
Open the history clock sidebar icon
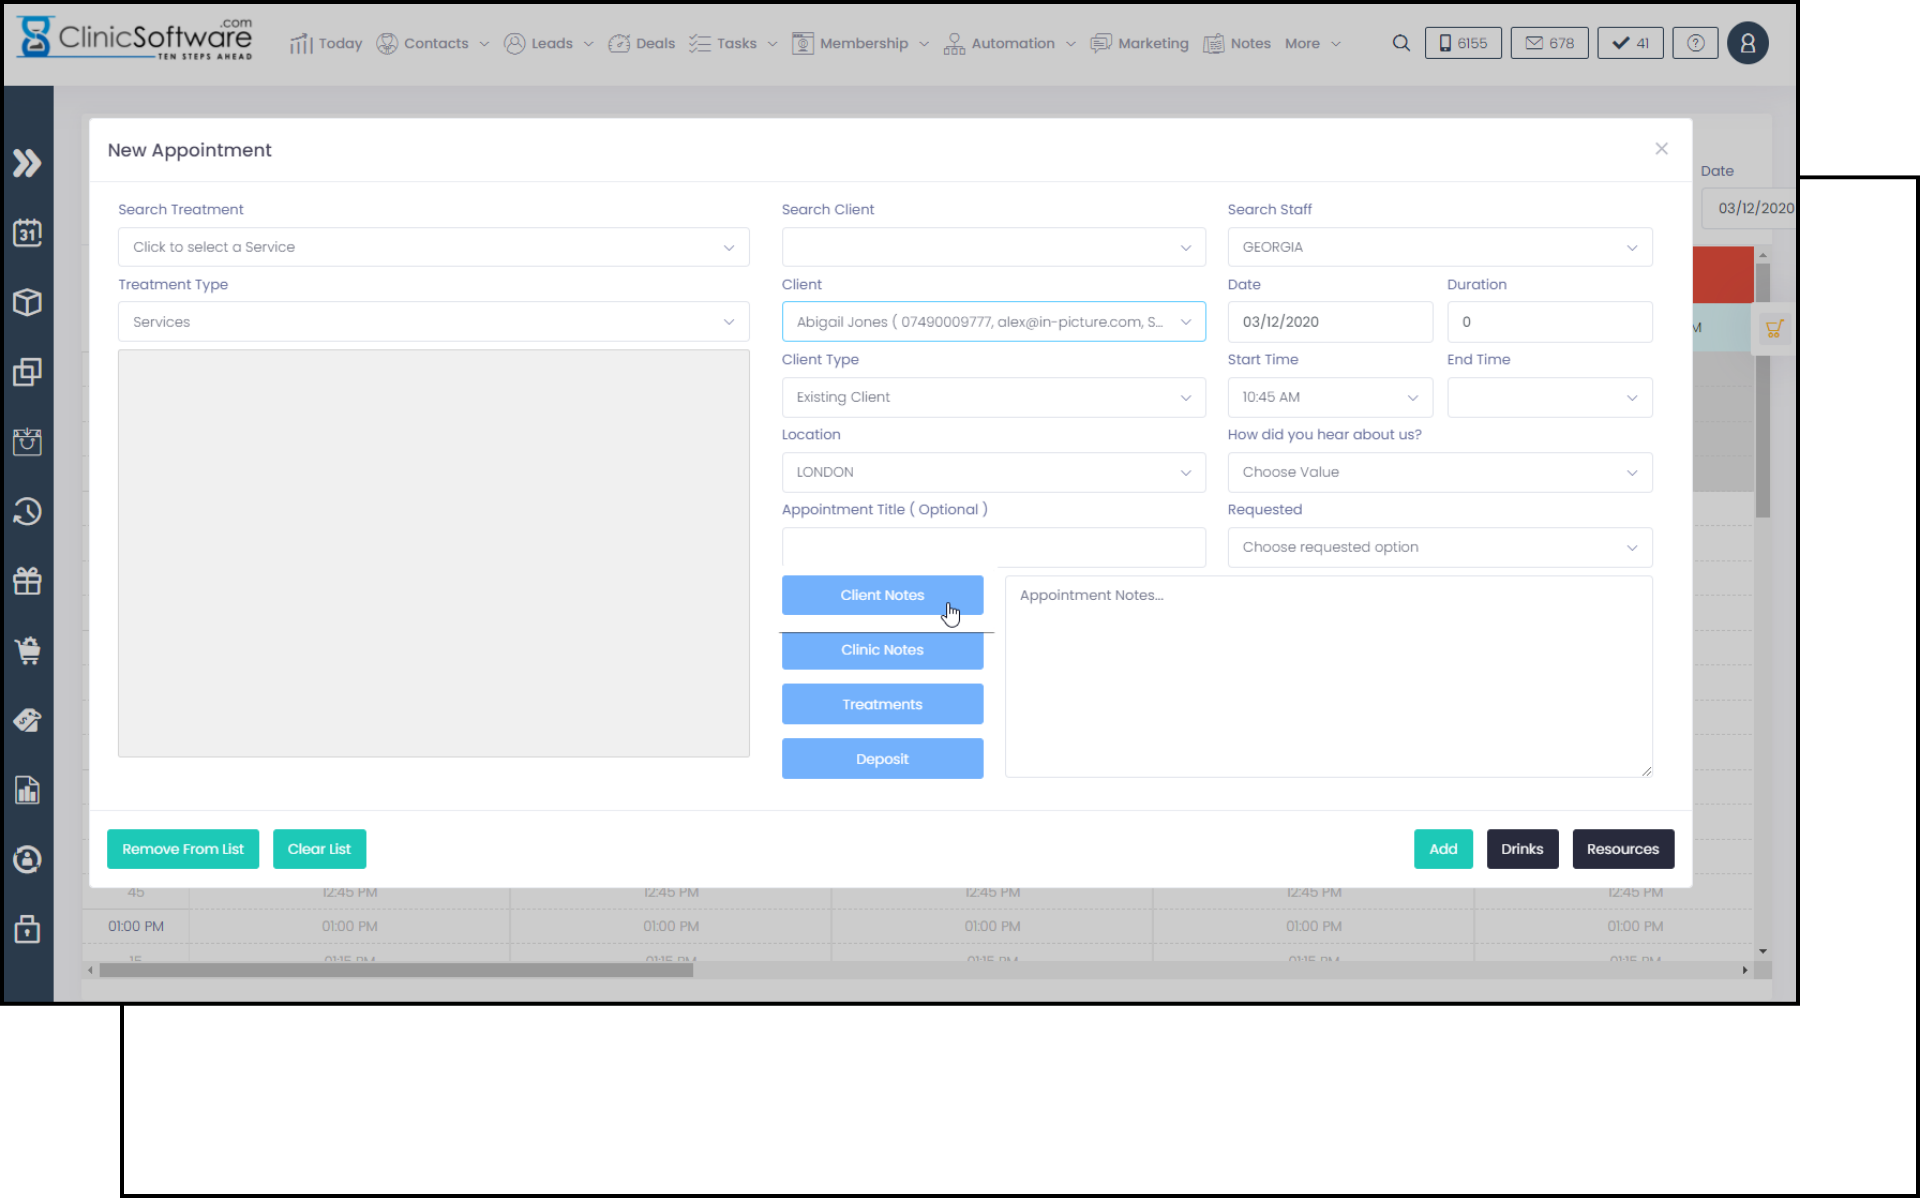tap(27, 512)
